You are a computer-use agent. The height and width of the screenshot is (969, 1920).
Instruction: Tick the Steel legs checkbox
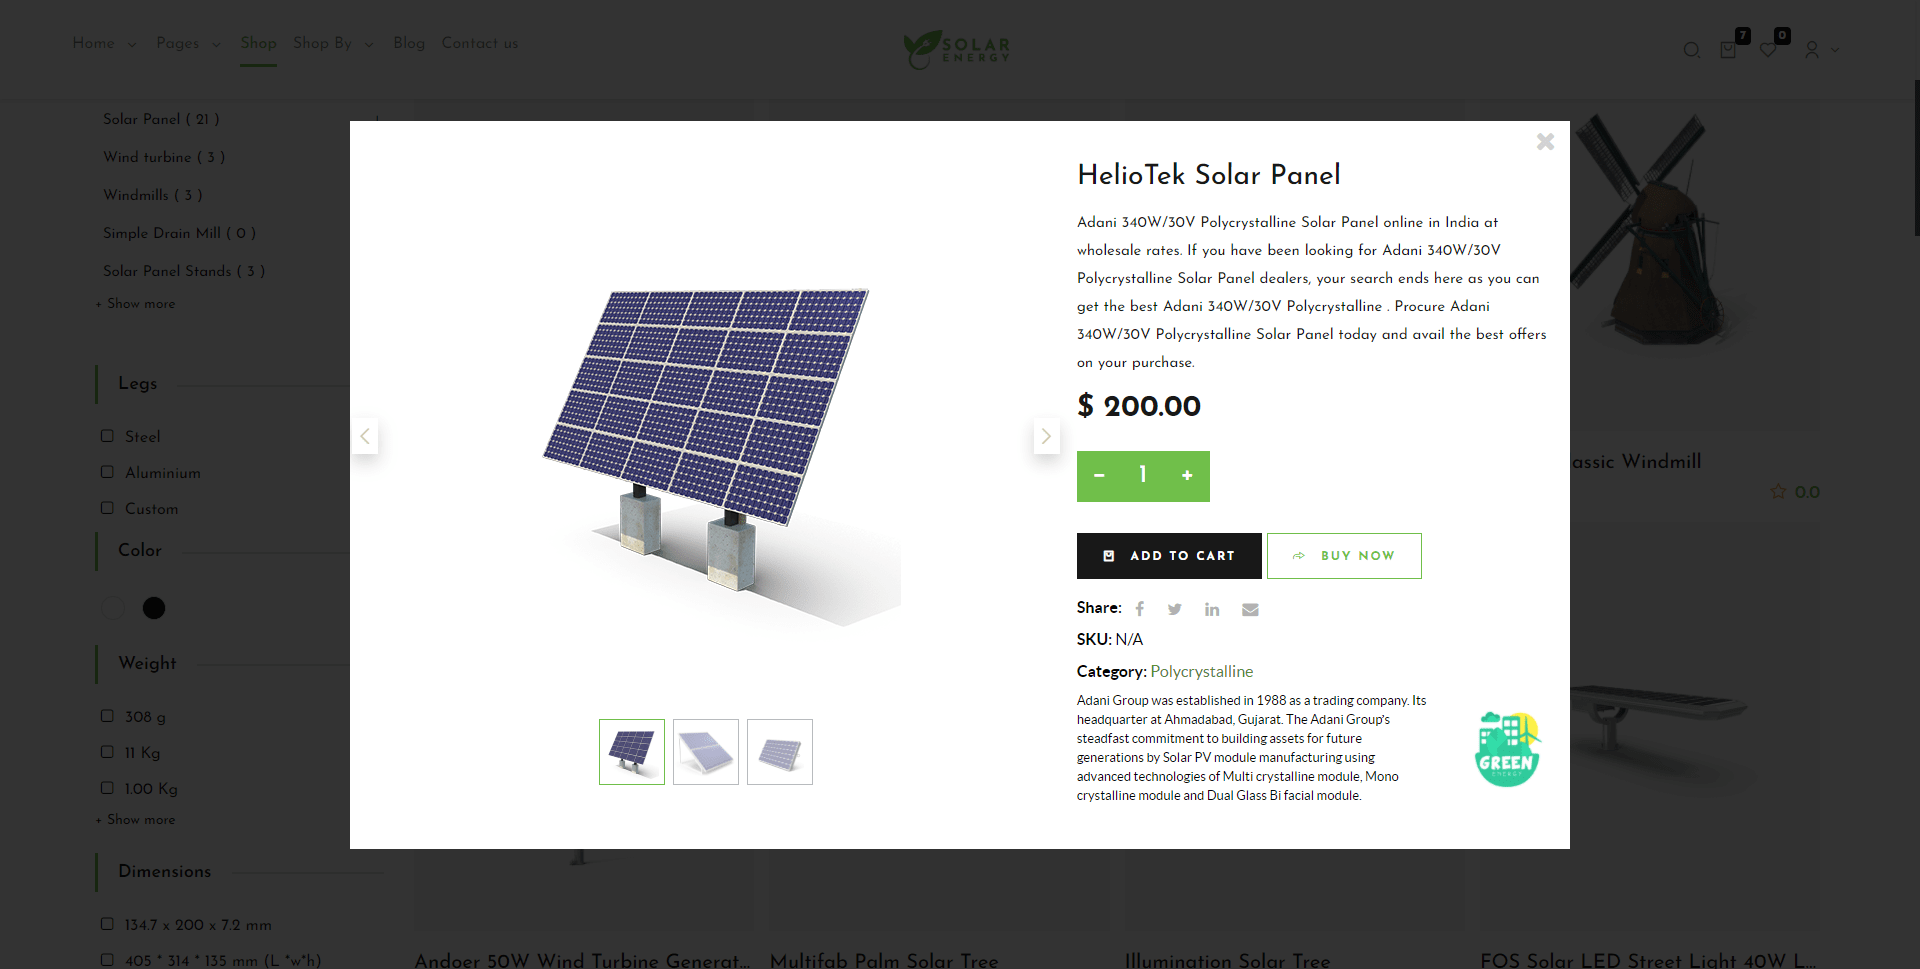tap(107, 436)
